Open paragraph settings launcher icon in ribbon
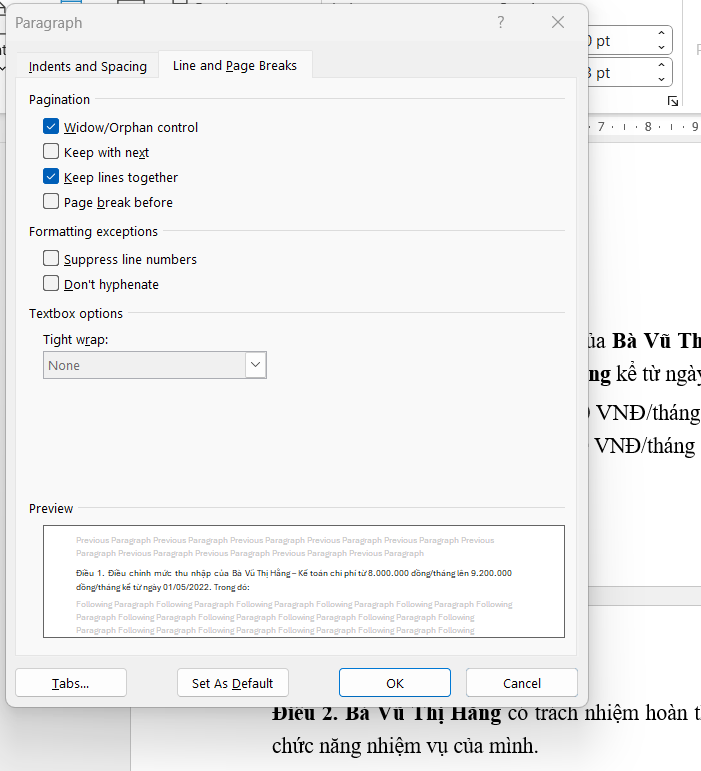The image size is (701, 771). point(673,101)
